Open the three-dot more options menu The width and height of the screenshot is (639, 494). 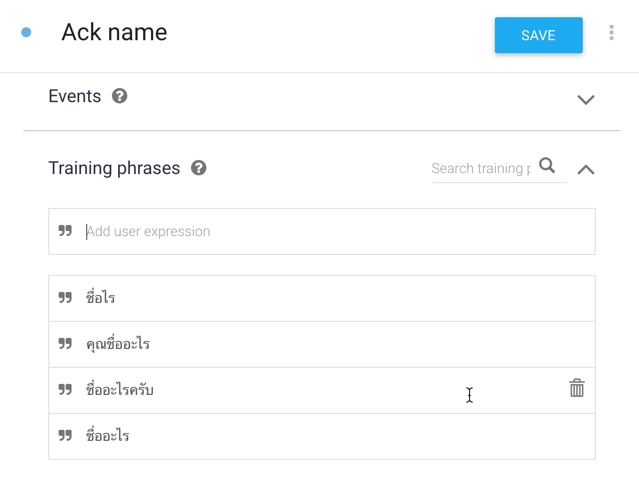pos(611,33)
